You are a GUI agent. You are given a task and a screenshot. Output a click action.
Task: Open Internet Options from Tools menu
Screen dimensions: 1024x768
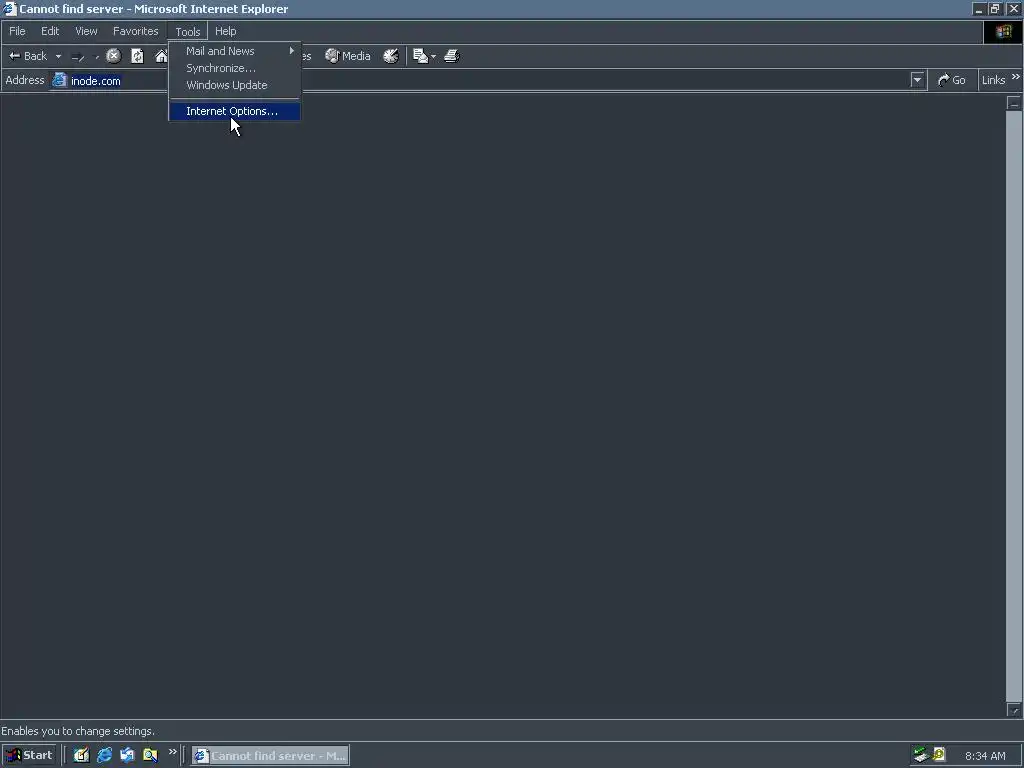[x=235, y=111]
